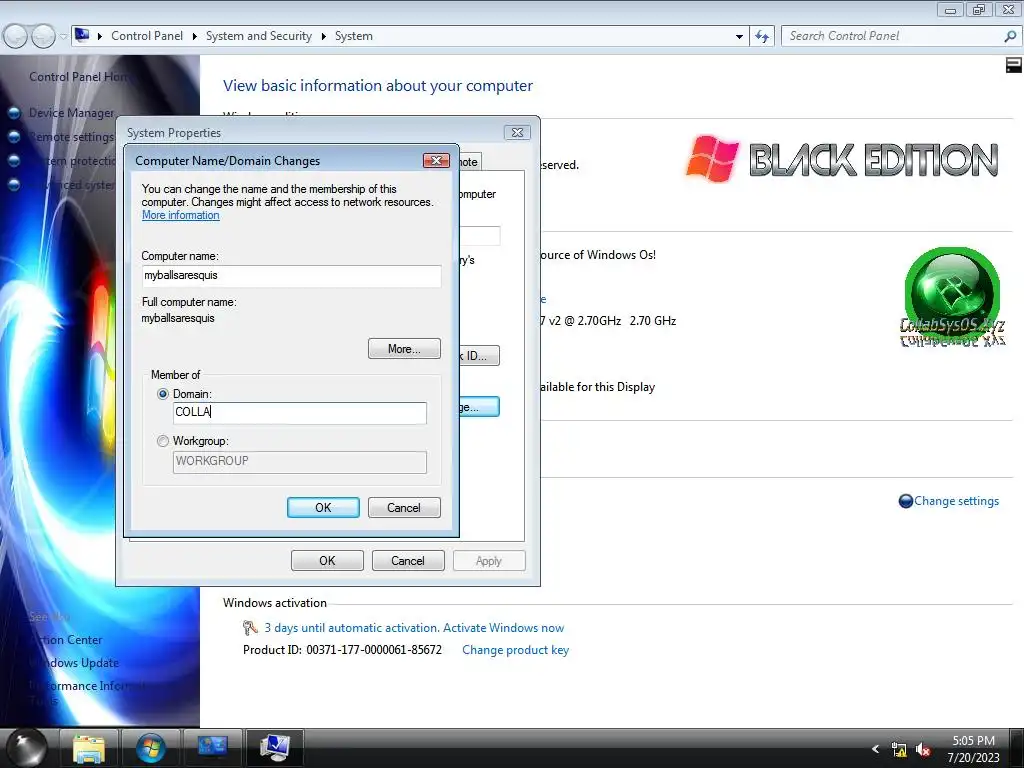
Task: Select the Workgroup radio button
Action: (163, 441)
